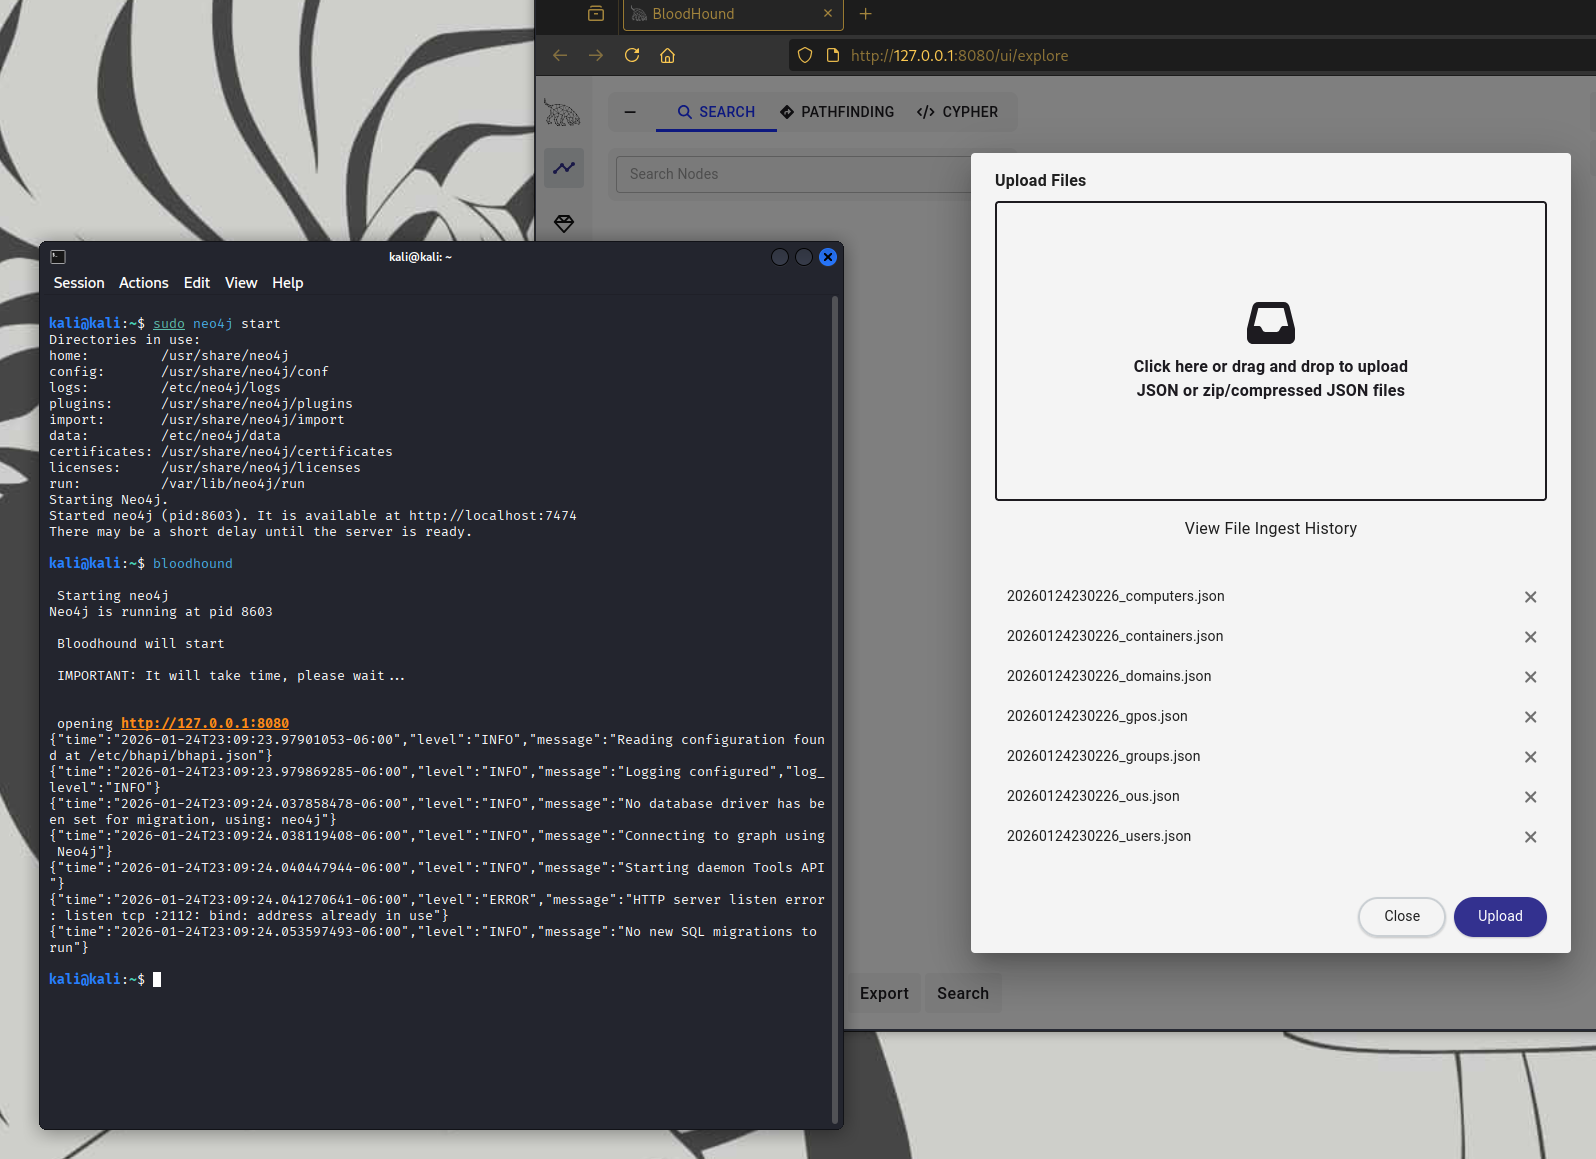Collapse the search panel with minus button

630,112
